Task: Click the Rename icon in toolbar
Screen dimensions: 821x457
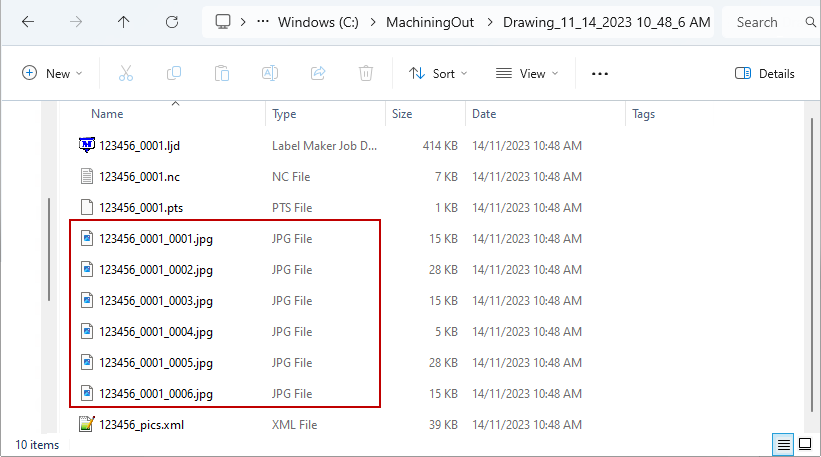Action: pos(270,73)
